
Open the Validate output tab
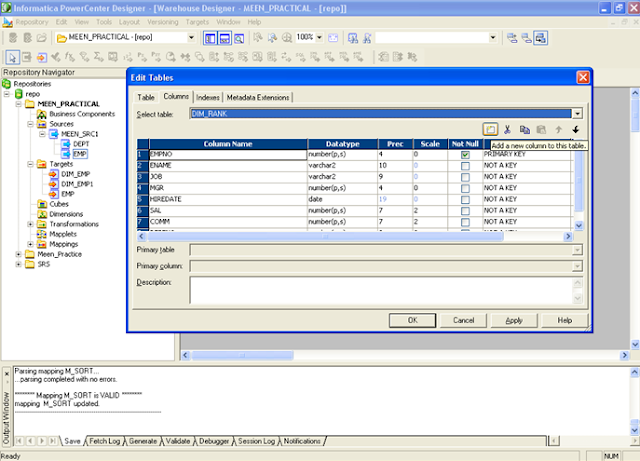pyautogui.click(x=178, y=441)
